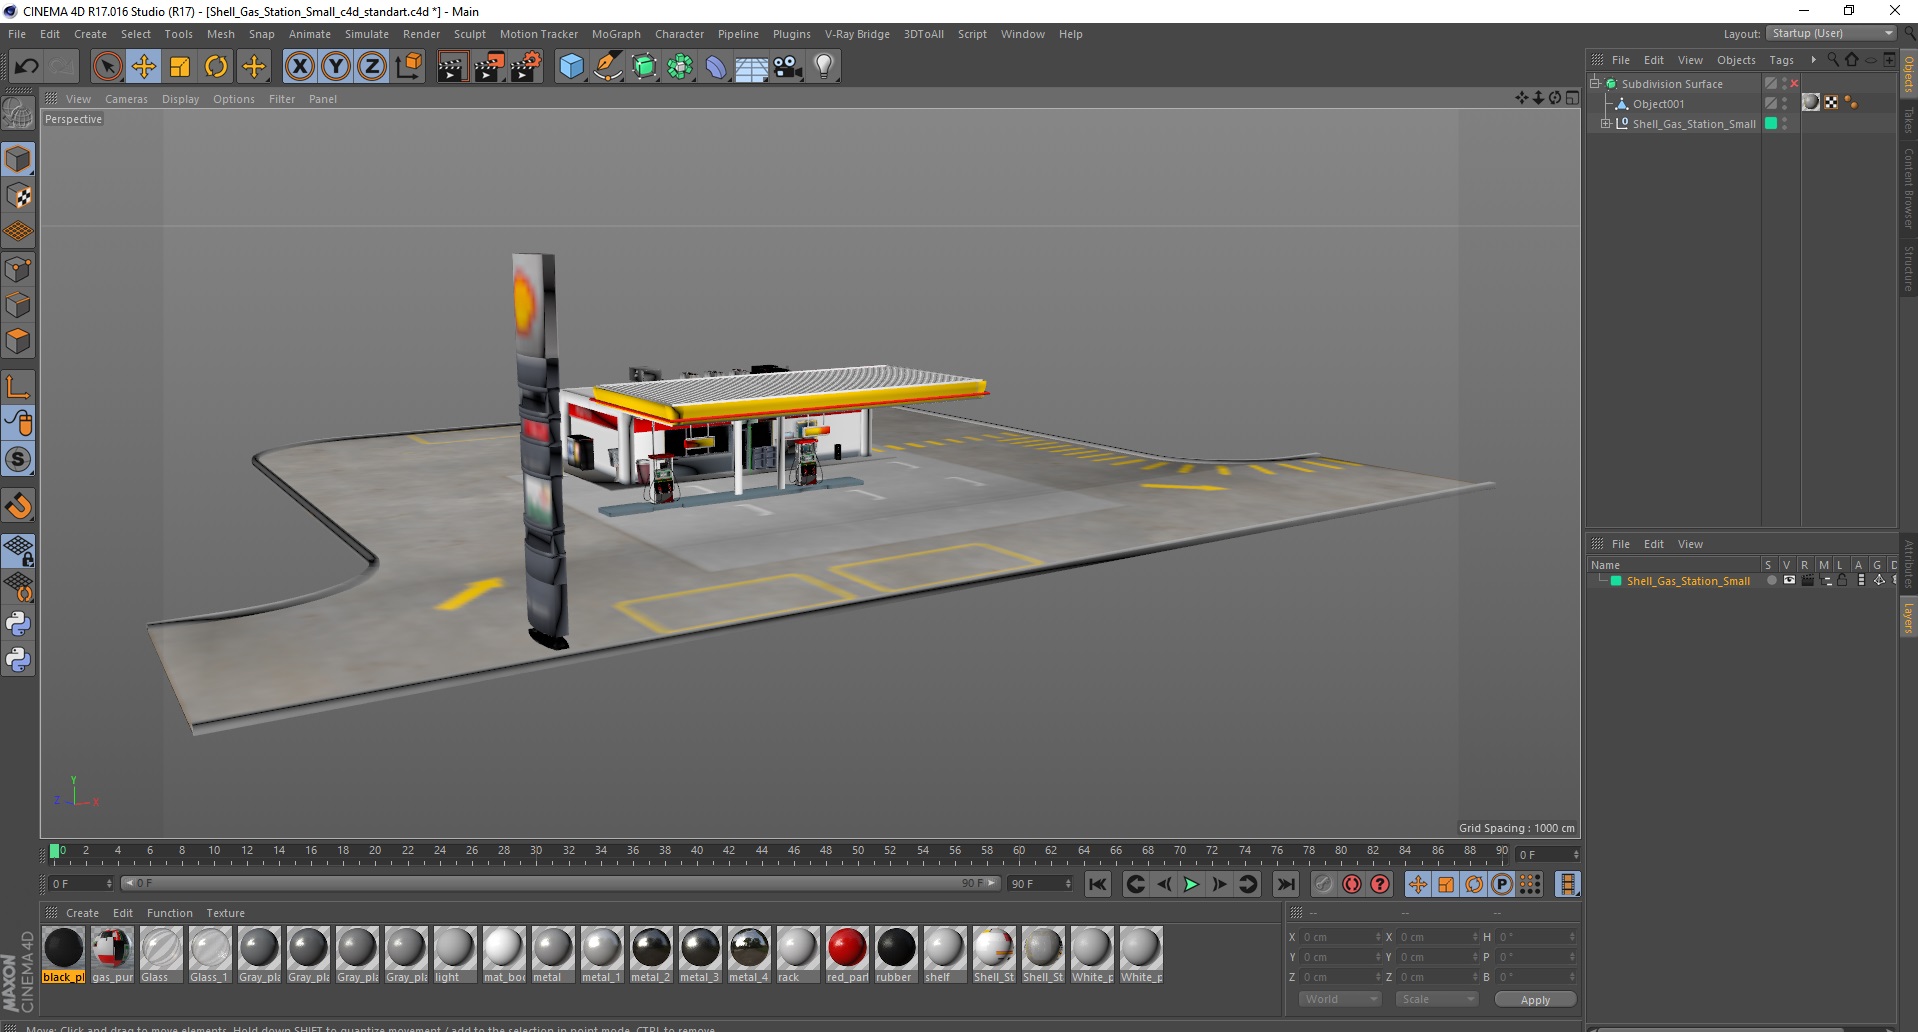Screen dimensions: 1918x1032
Task: Open the World coordinate dropdown
Action: 1340,999
